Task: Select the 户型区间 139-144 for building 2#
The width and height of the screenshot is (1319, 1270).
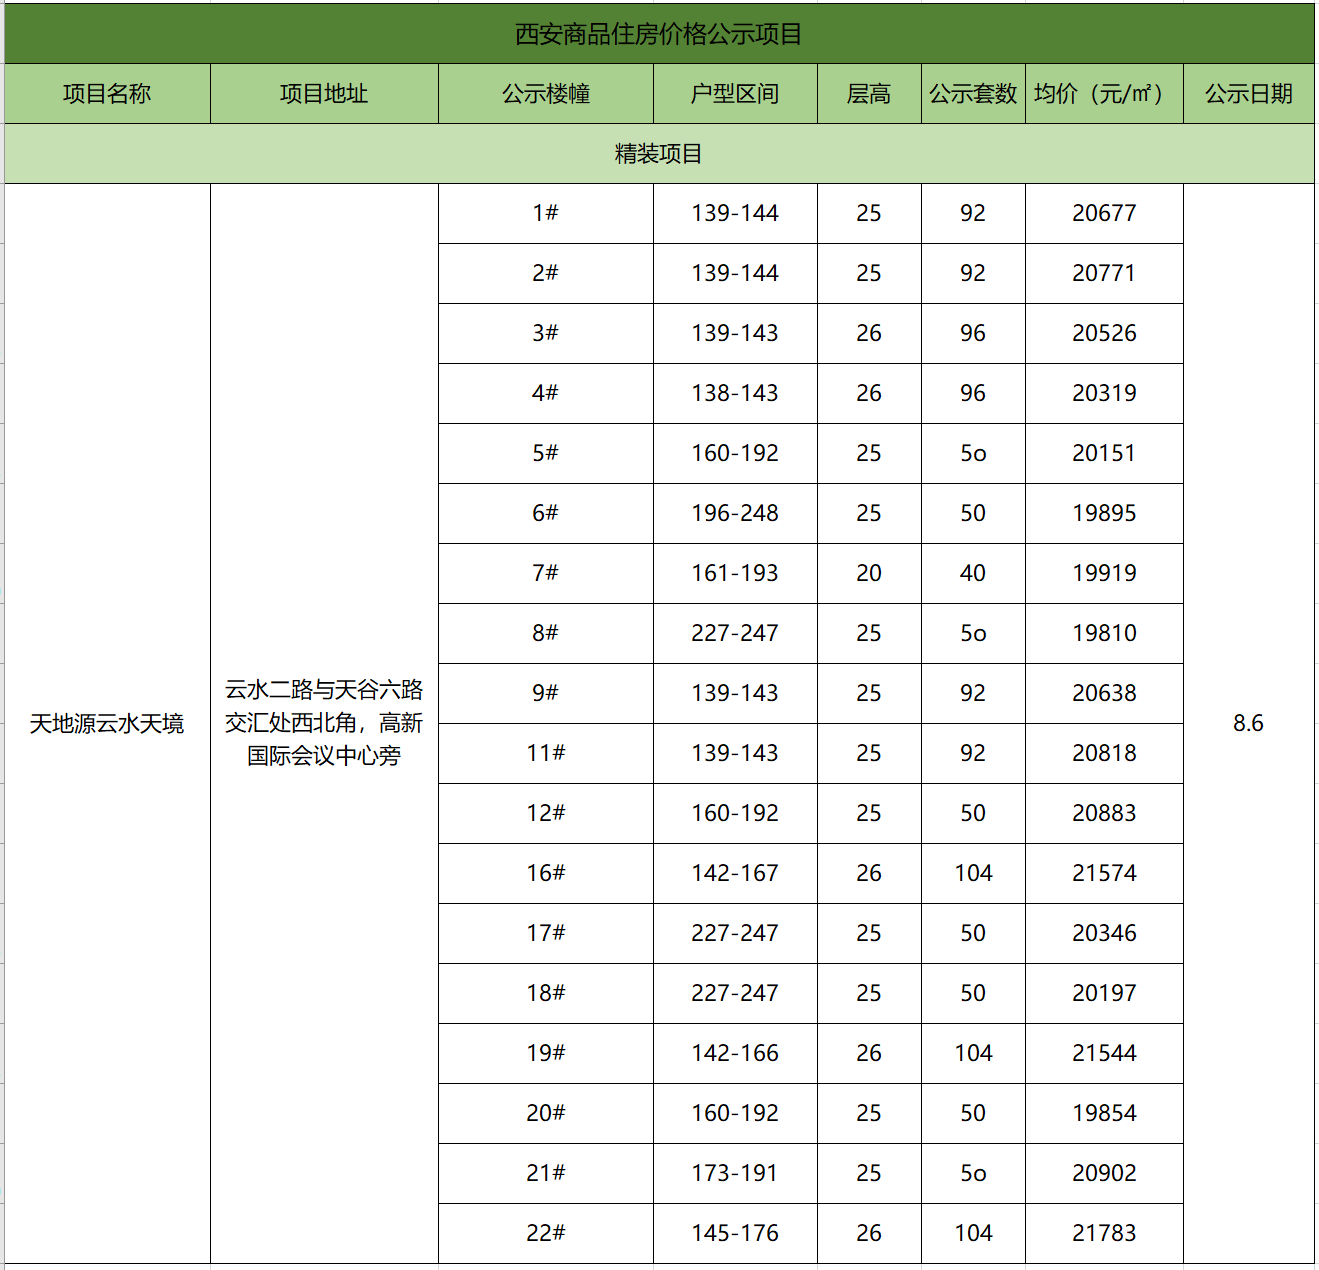Action: click(x=735, y=273)
